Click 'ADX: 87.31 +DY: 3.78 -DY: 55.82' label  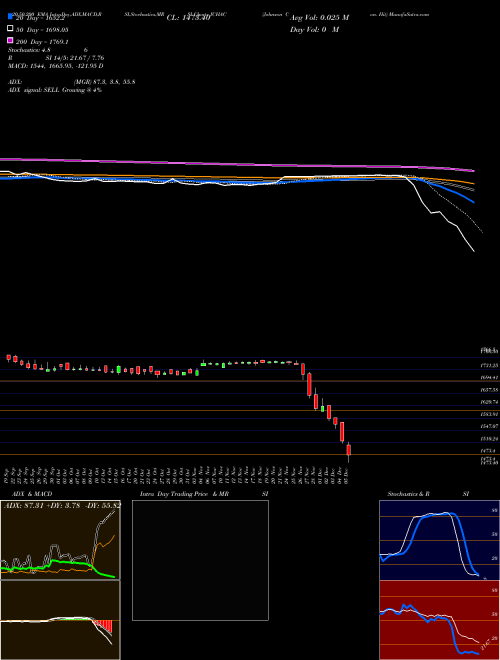point(62,505)
